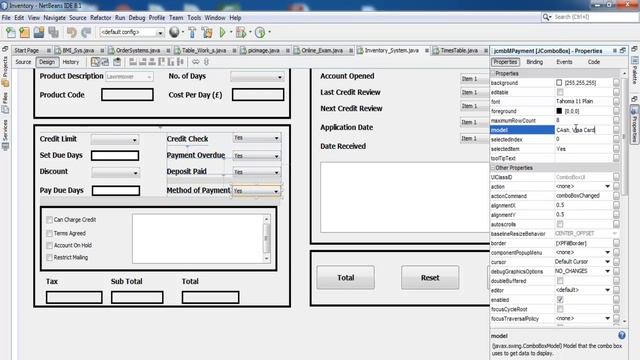
Task: Click the help icon beside model description
Action: click(622, 335)
